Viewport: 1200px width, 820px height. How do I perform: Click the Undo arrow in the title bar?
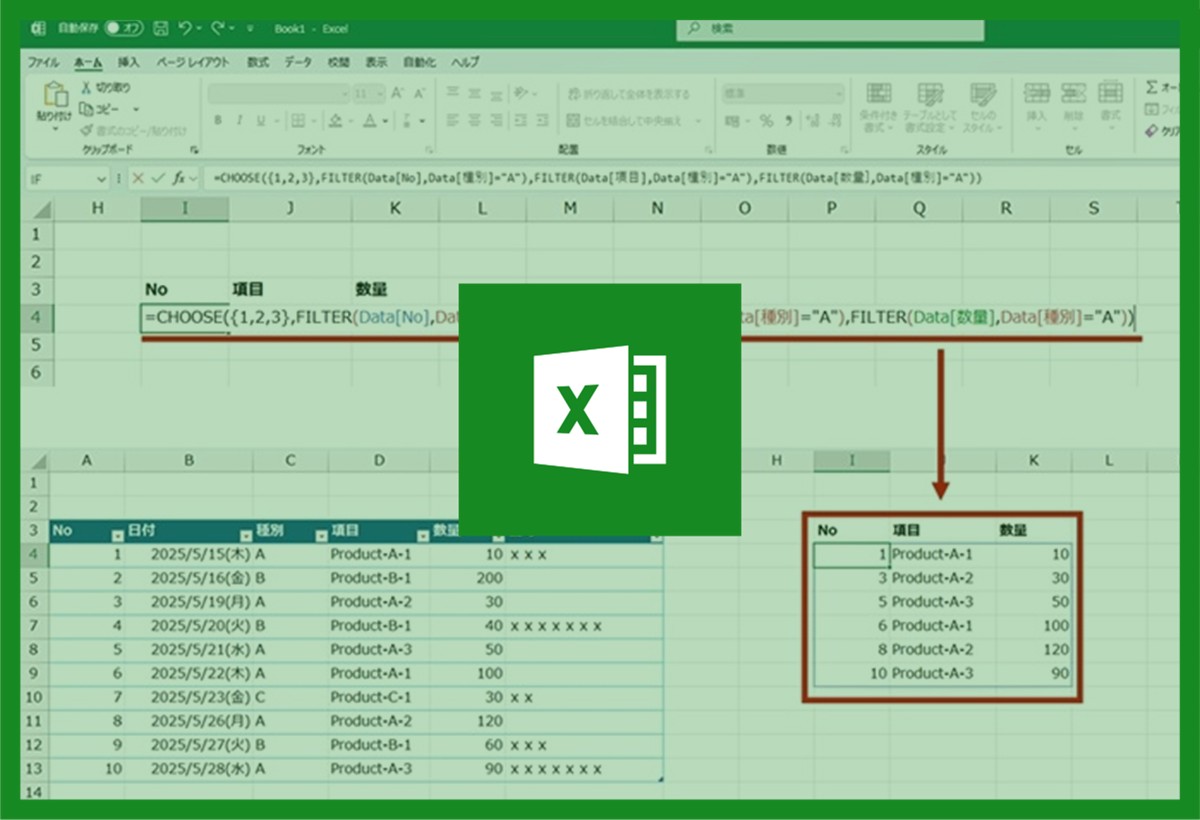186,29
